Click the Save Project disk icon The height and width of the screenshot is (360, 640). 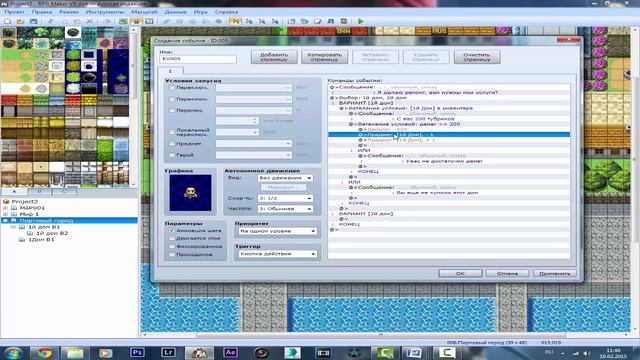[x=33, y=21]
